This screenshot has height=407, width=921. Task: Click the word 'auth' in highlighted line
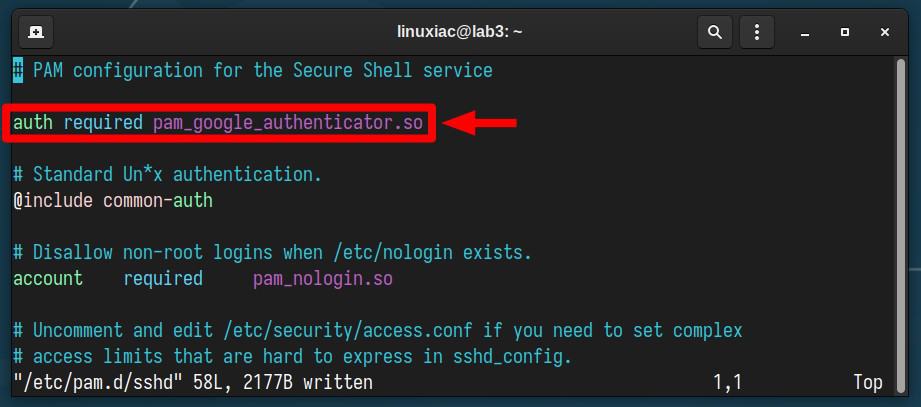[x=33, y=123]
